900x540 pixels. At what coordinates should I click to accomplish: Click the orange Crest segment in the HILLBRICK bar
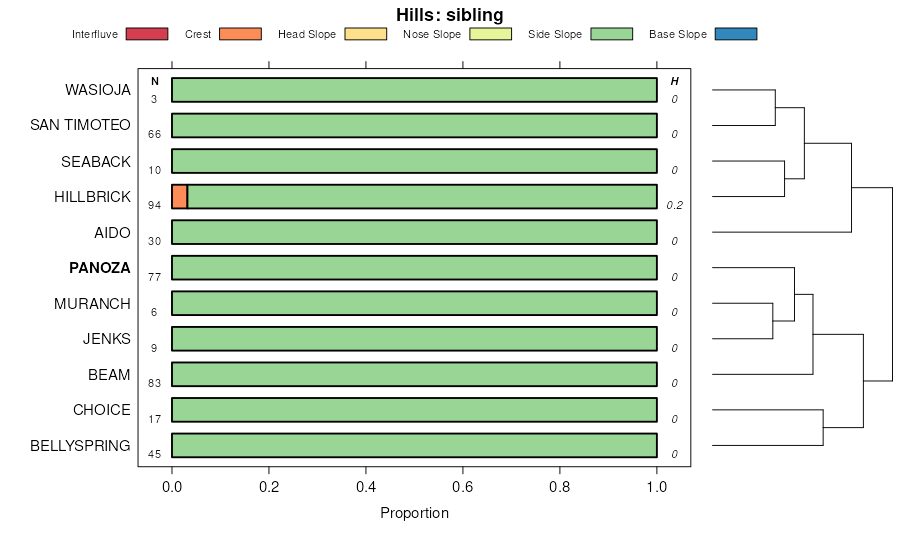click(180, 197)
